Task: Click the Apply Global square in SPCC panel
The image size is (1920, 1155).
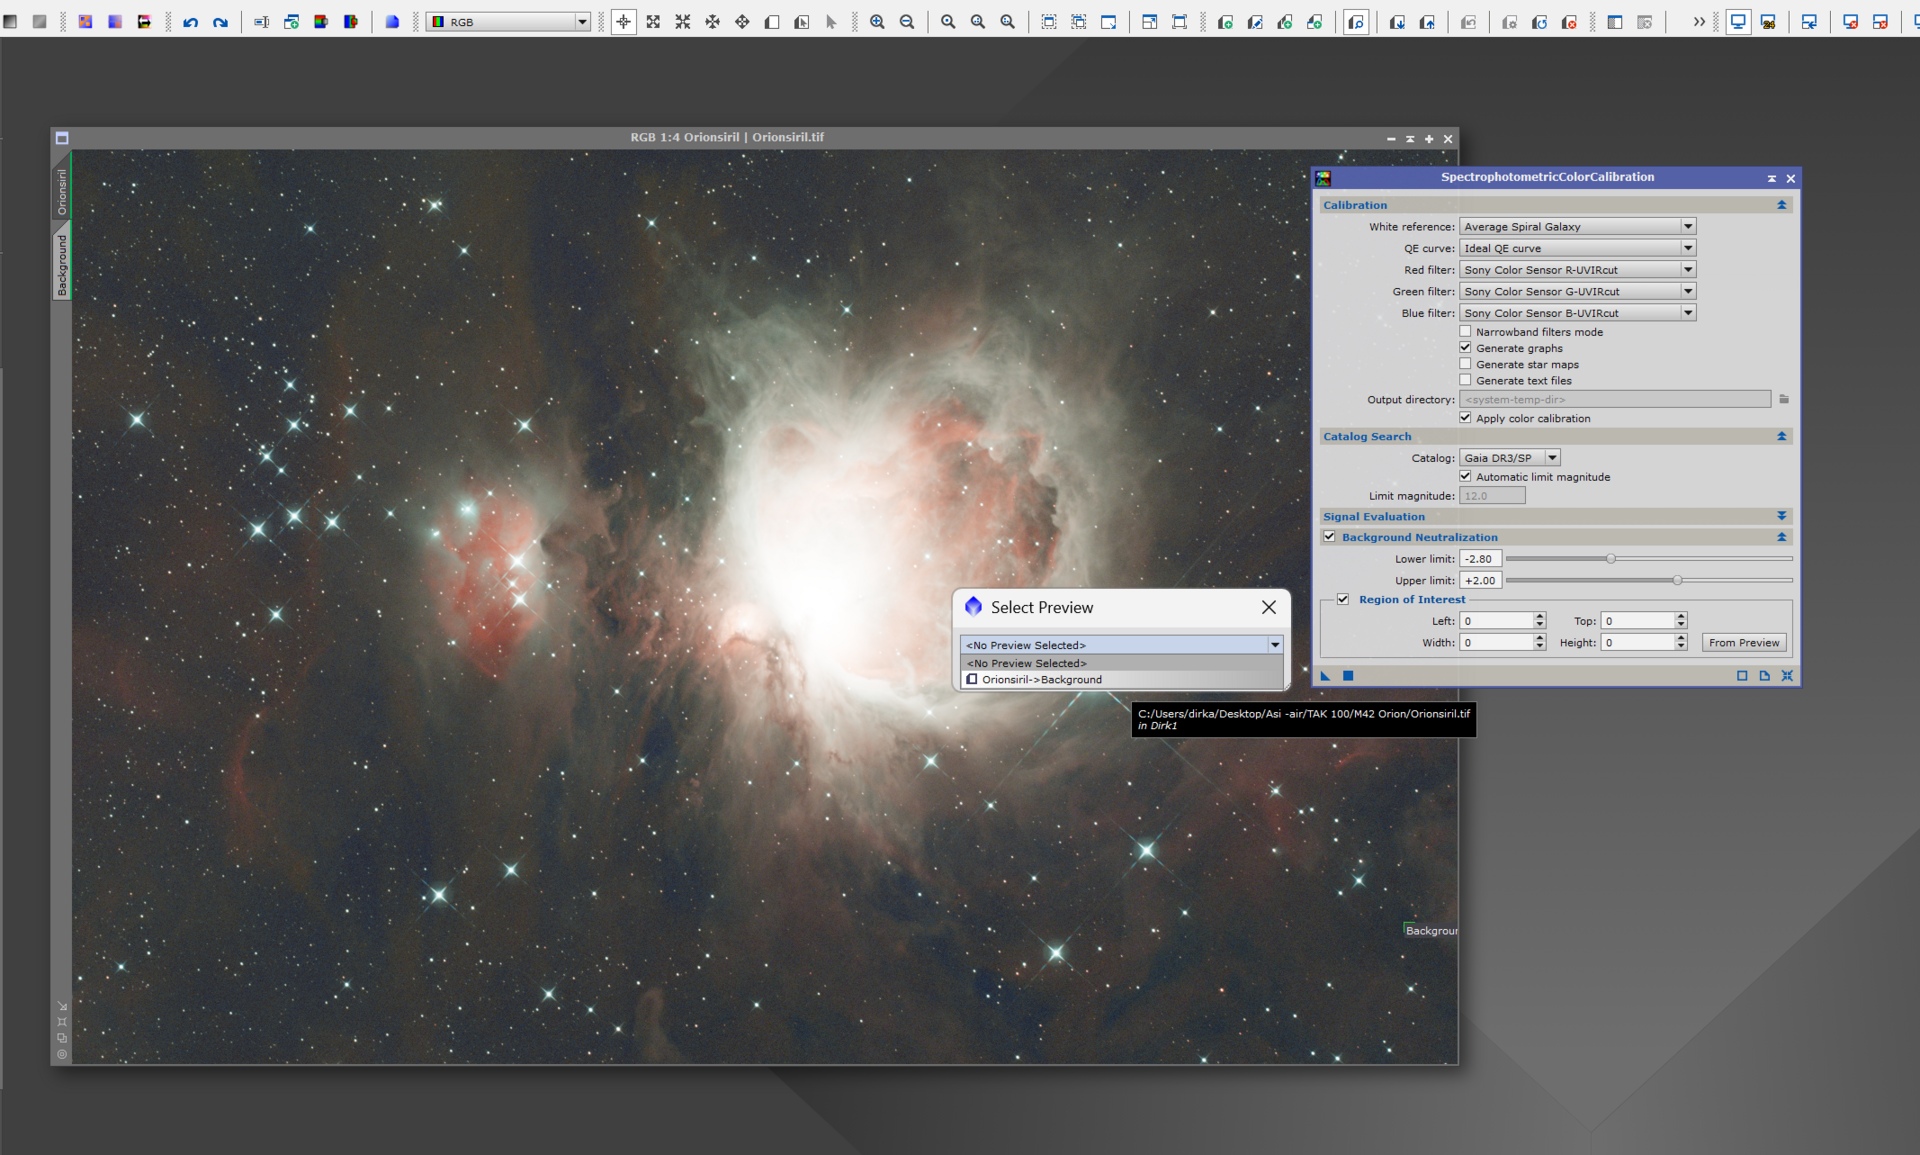Action: coord(1348,676)
